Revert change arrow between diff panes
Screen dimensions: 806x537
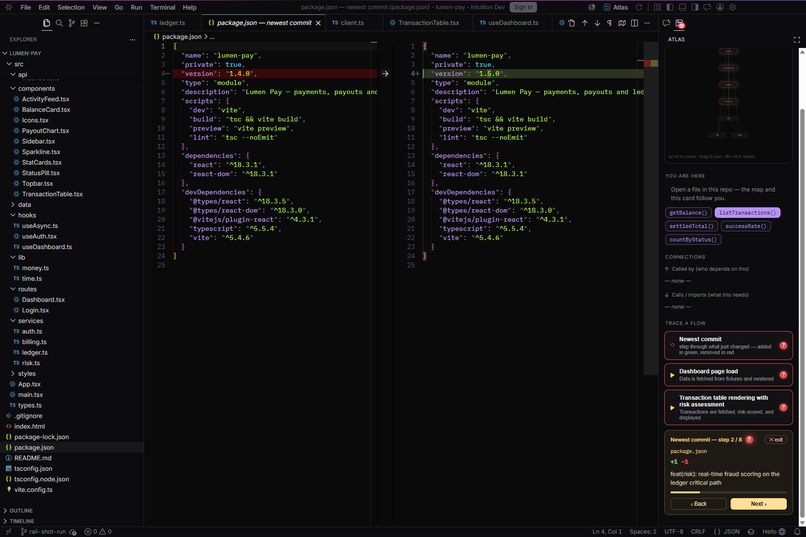click(x=385, y=73)
